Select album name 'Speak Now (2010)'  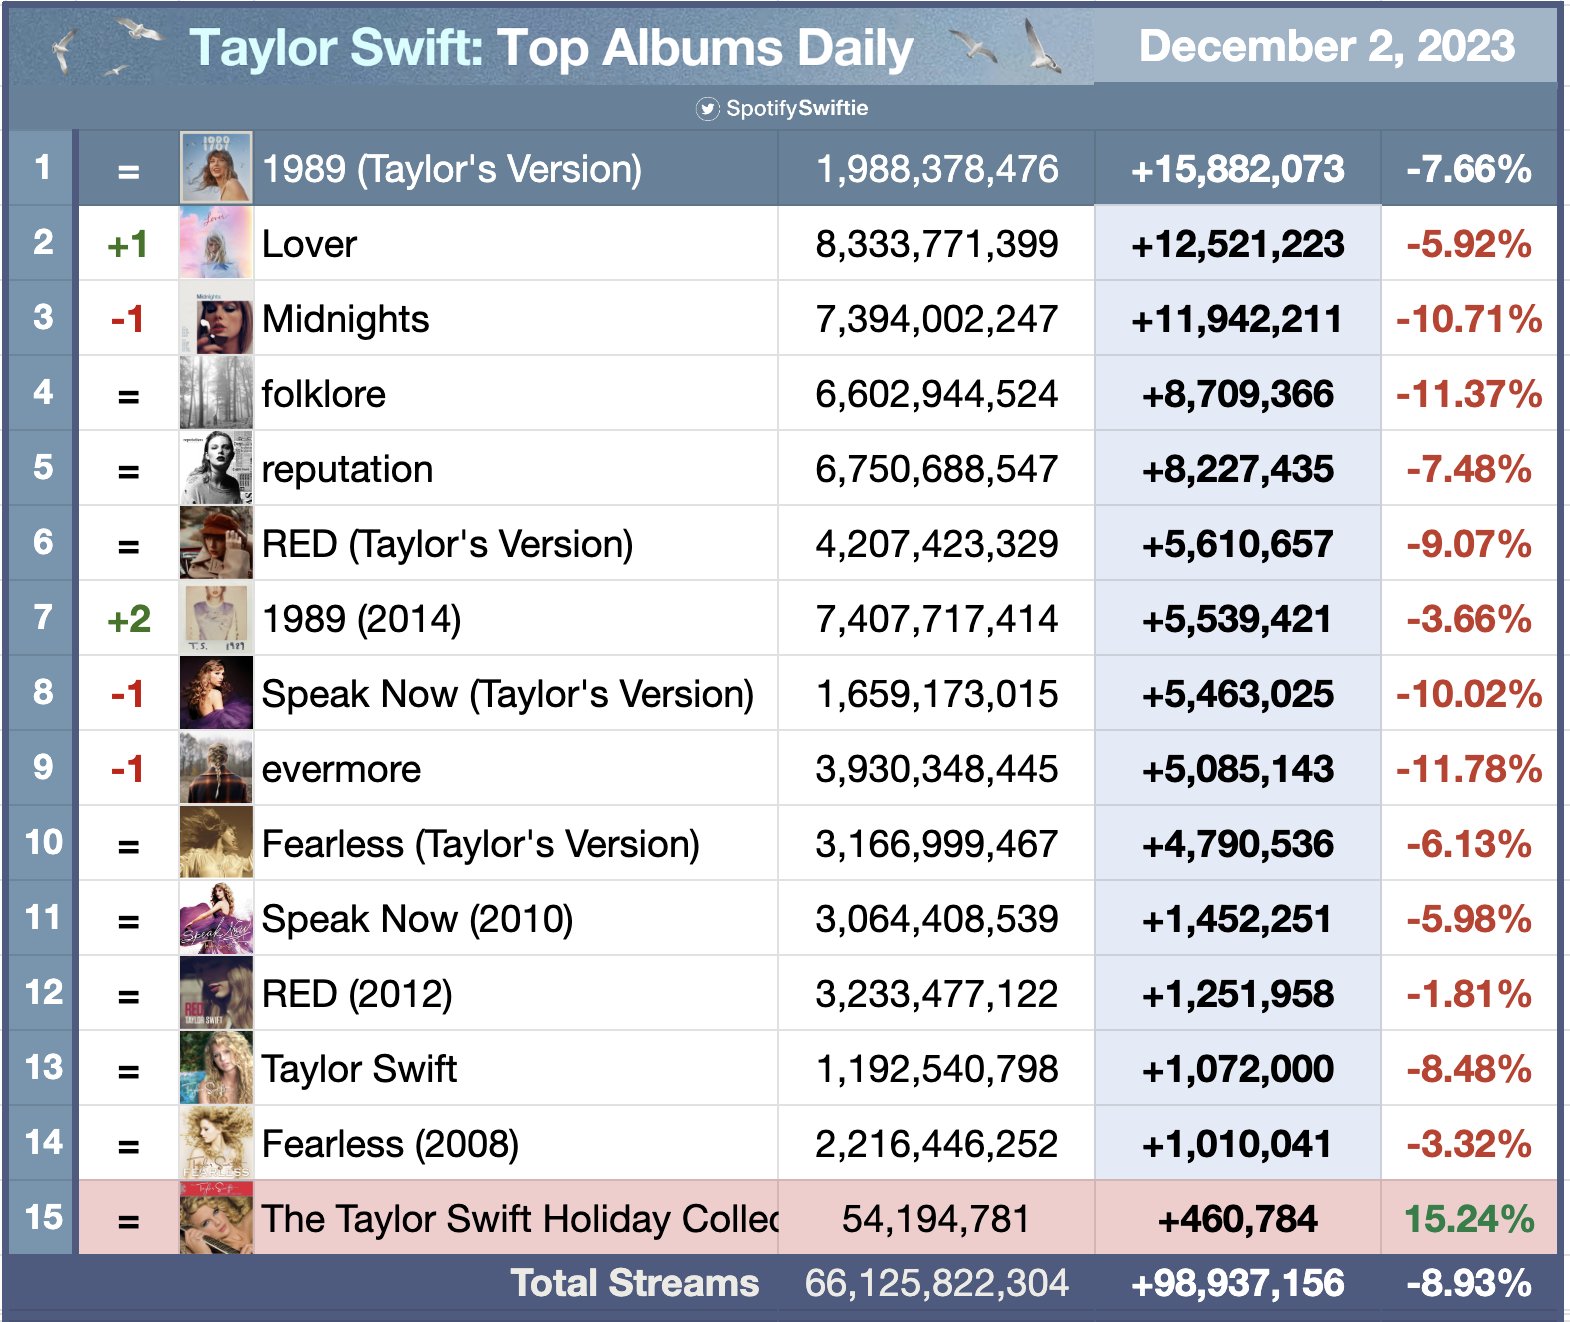[x=417, y=920]
